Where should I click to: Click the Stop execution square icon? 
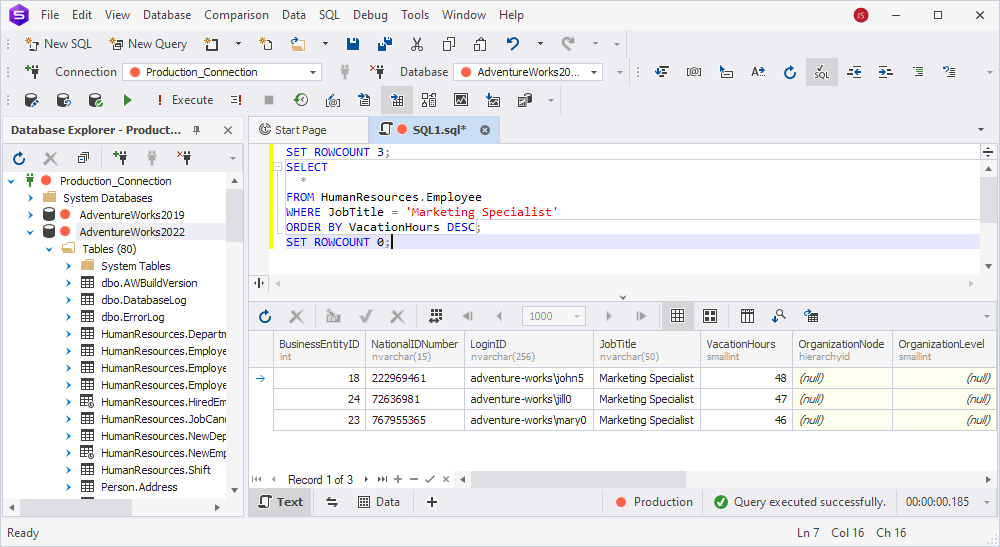(x=269, y=100)
